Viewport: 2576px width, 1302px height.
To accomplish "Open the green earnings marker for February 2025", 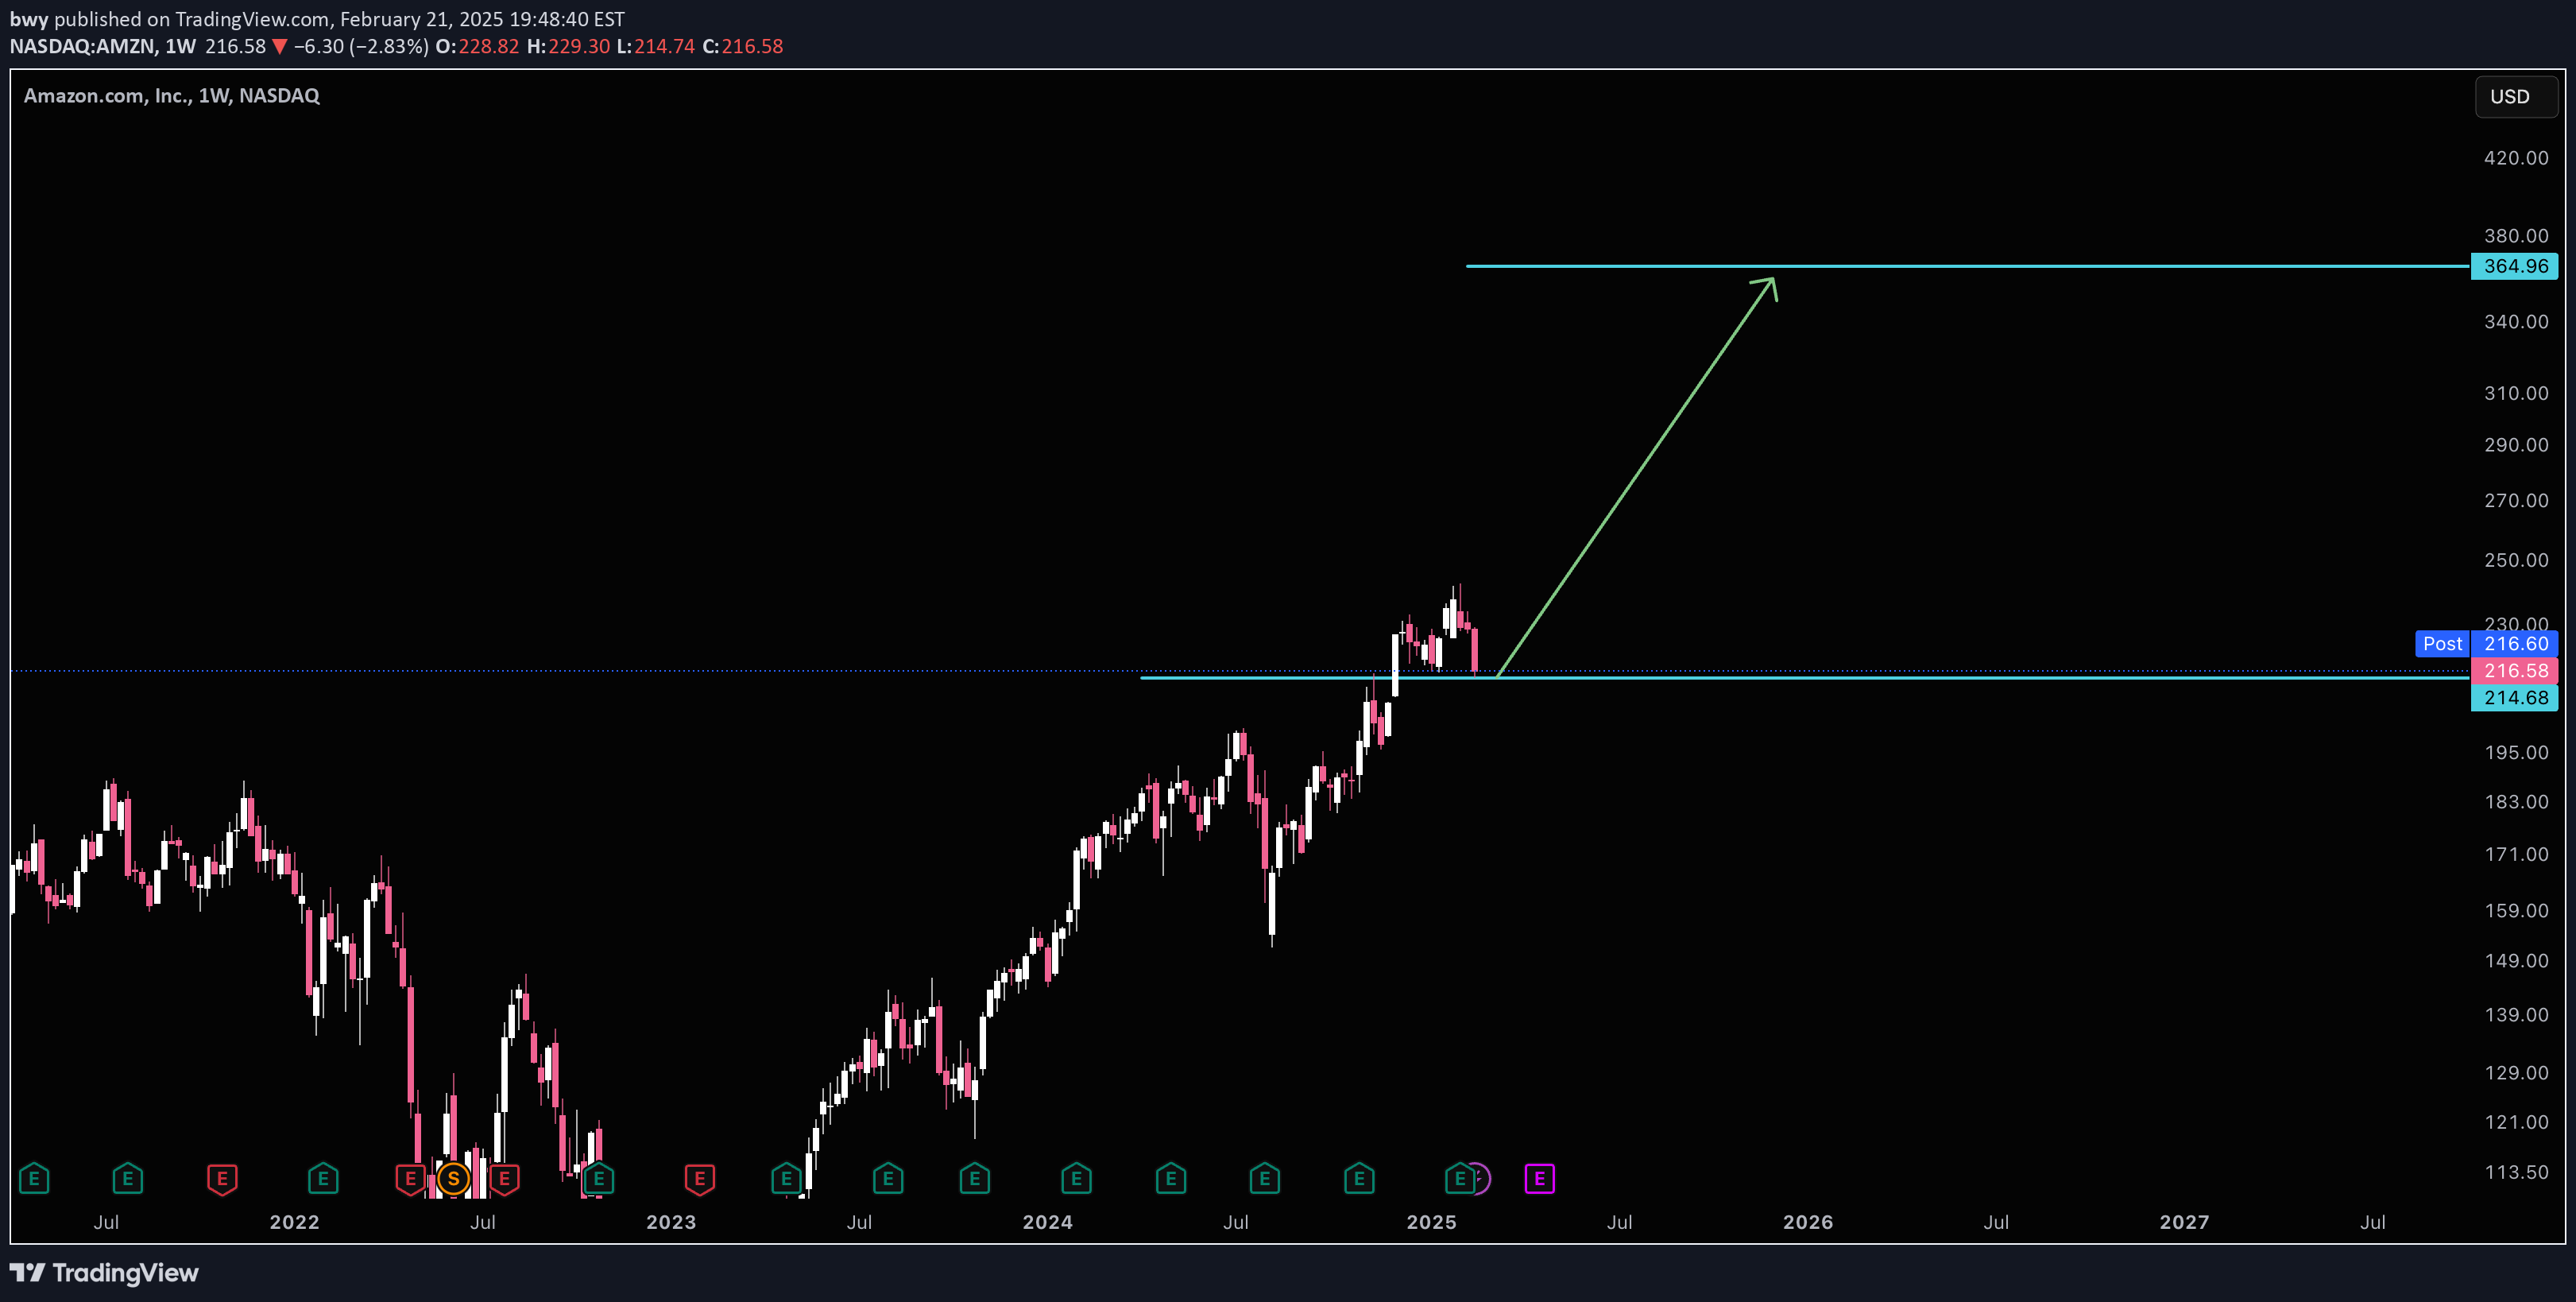I will click(x=1460, y=1178).
